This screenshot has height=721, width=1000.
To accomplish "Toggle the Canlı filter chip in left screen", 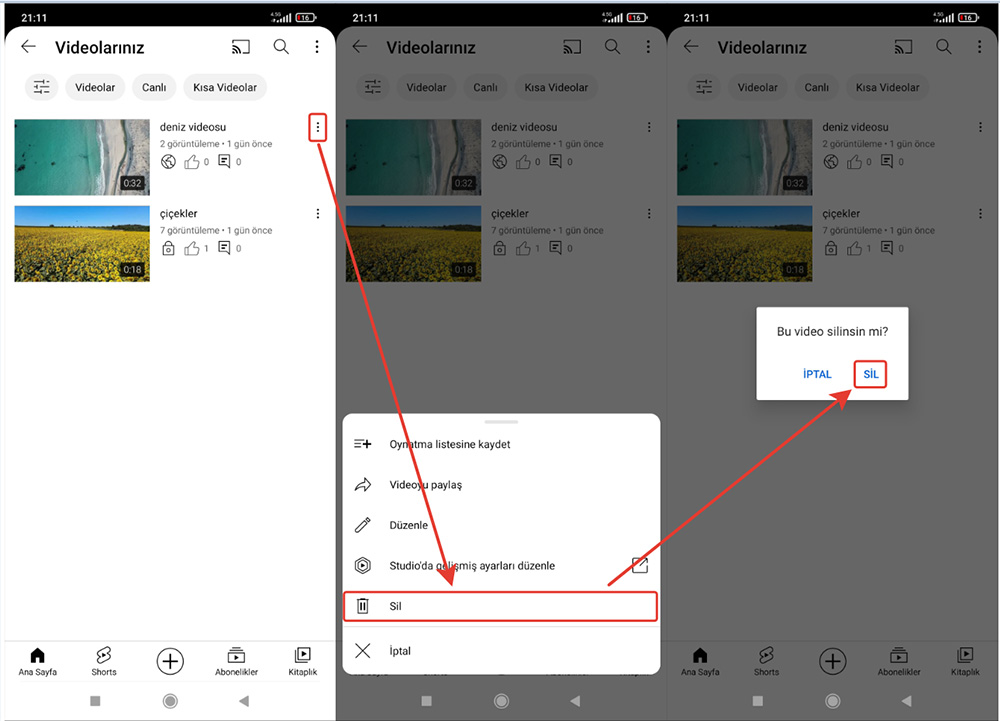I will 154,87.
